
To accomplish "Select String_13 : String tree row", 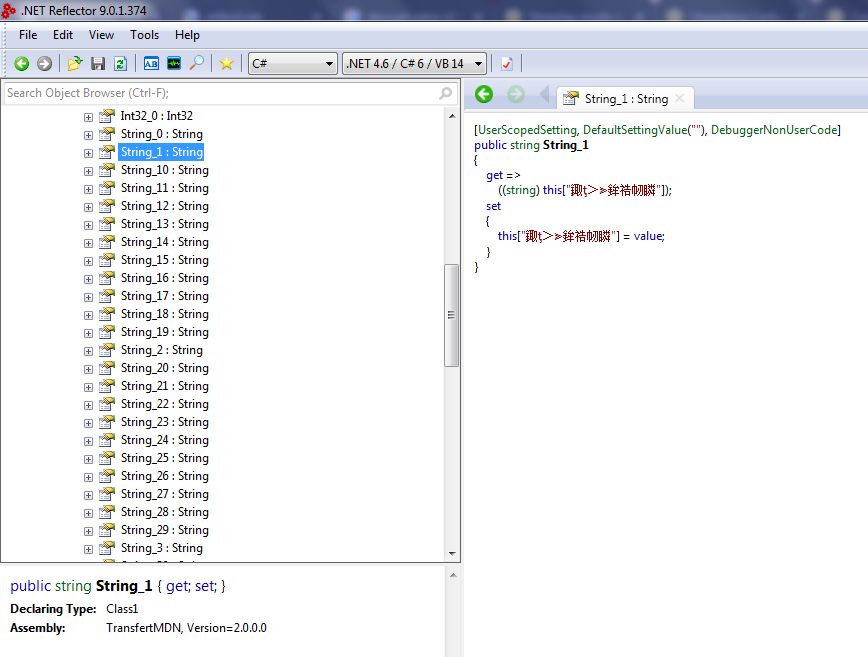I will [165, 224].
